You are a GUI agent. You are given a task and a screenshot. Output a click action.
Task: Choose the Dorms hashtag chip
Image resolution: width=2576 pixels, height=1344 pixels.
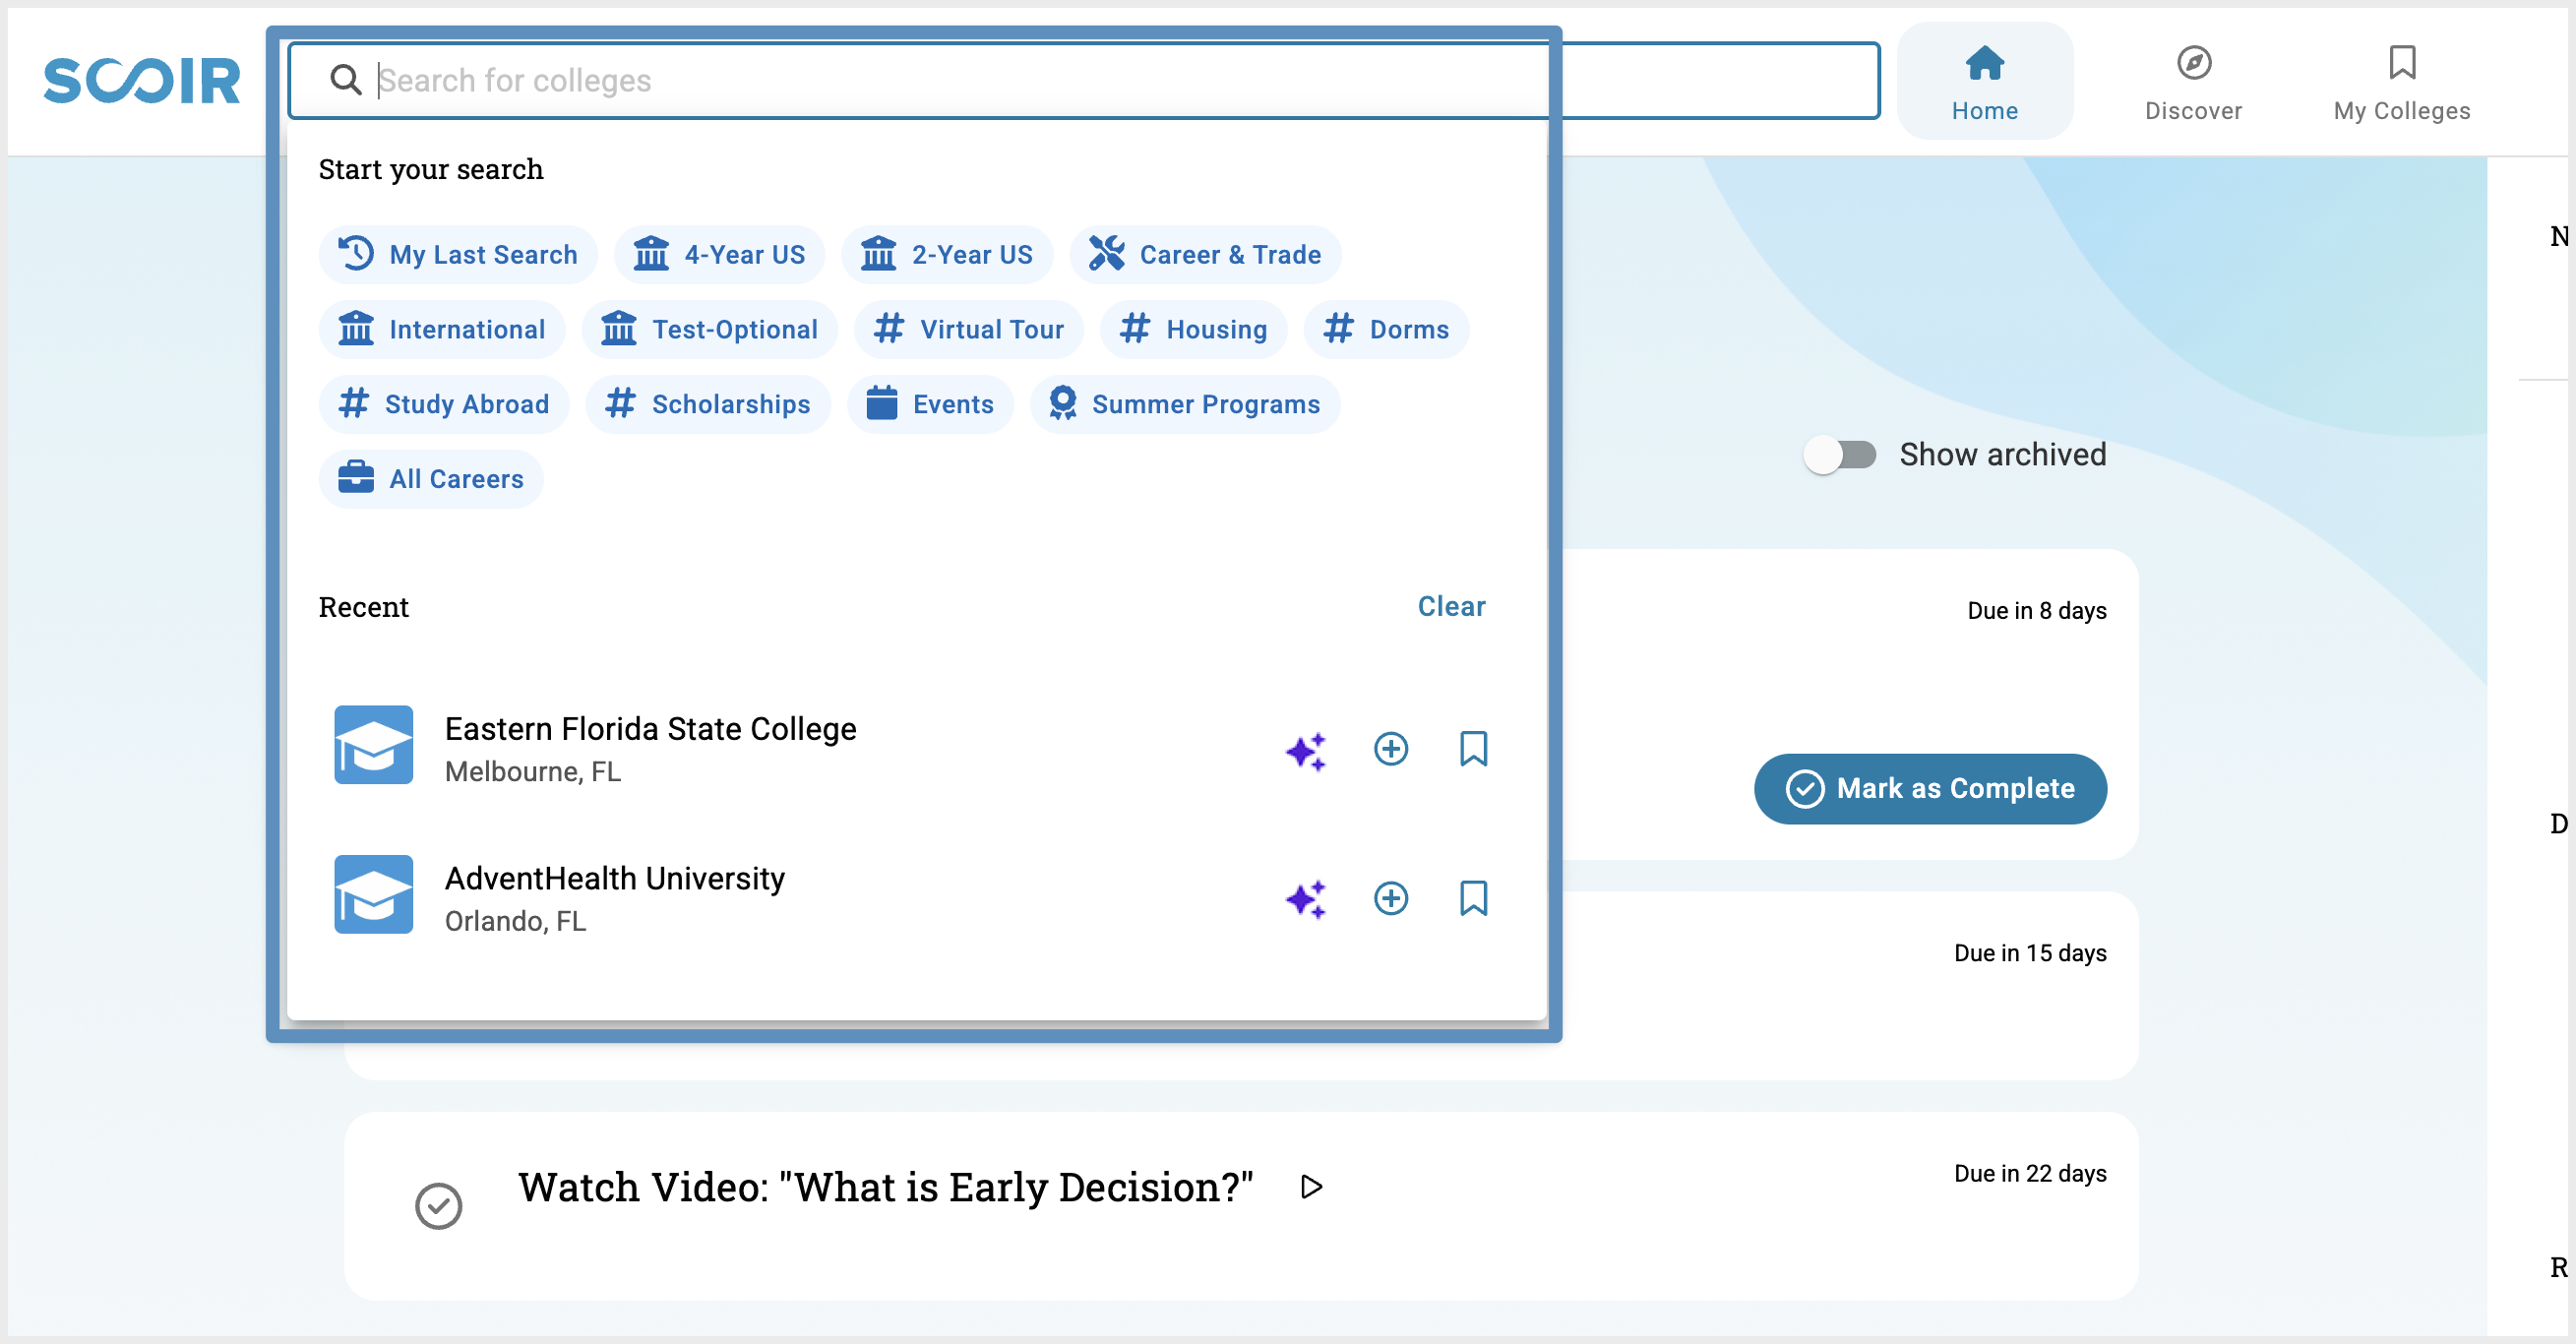[x=1385, y=329]
